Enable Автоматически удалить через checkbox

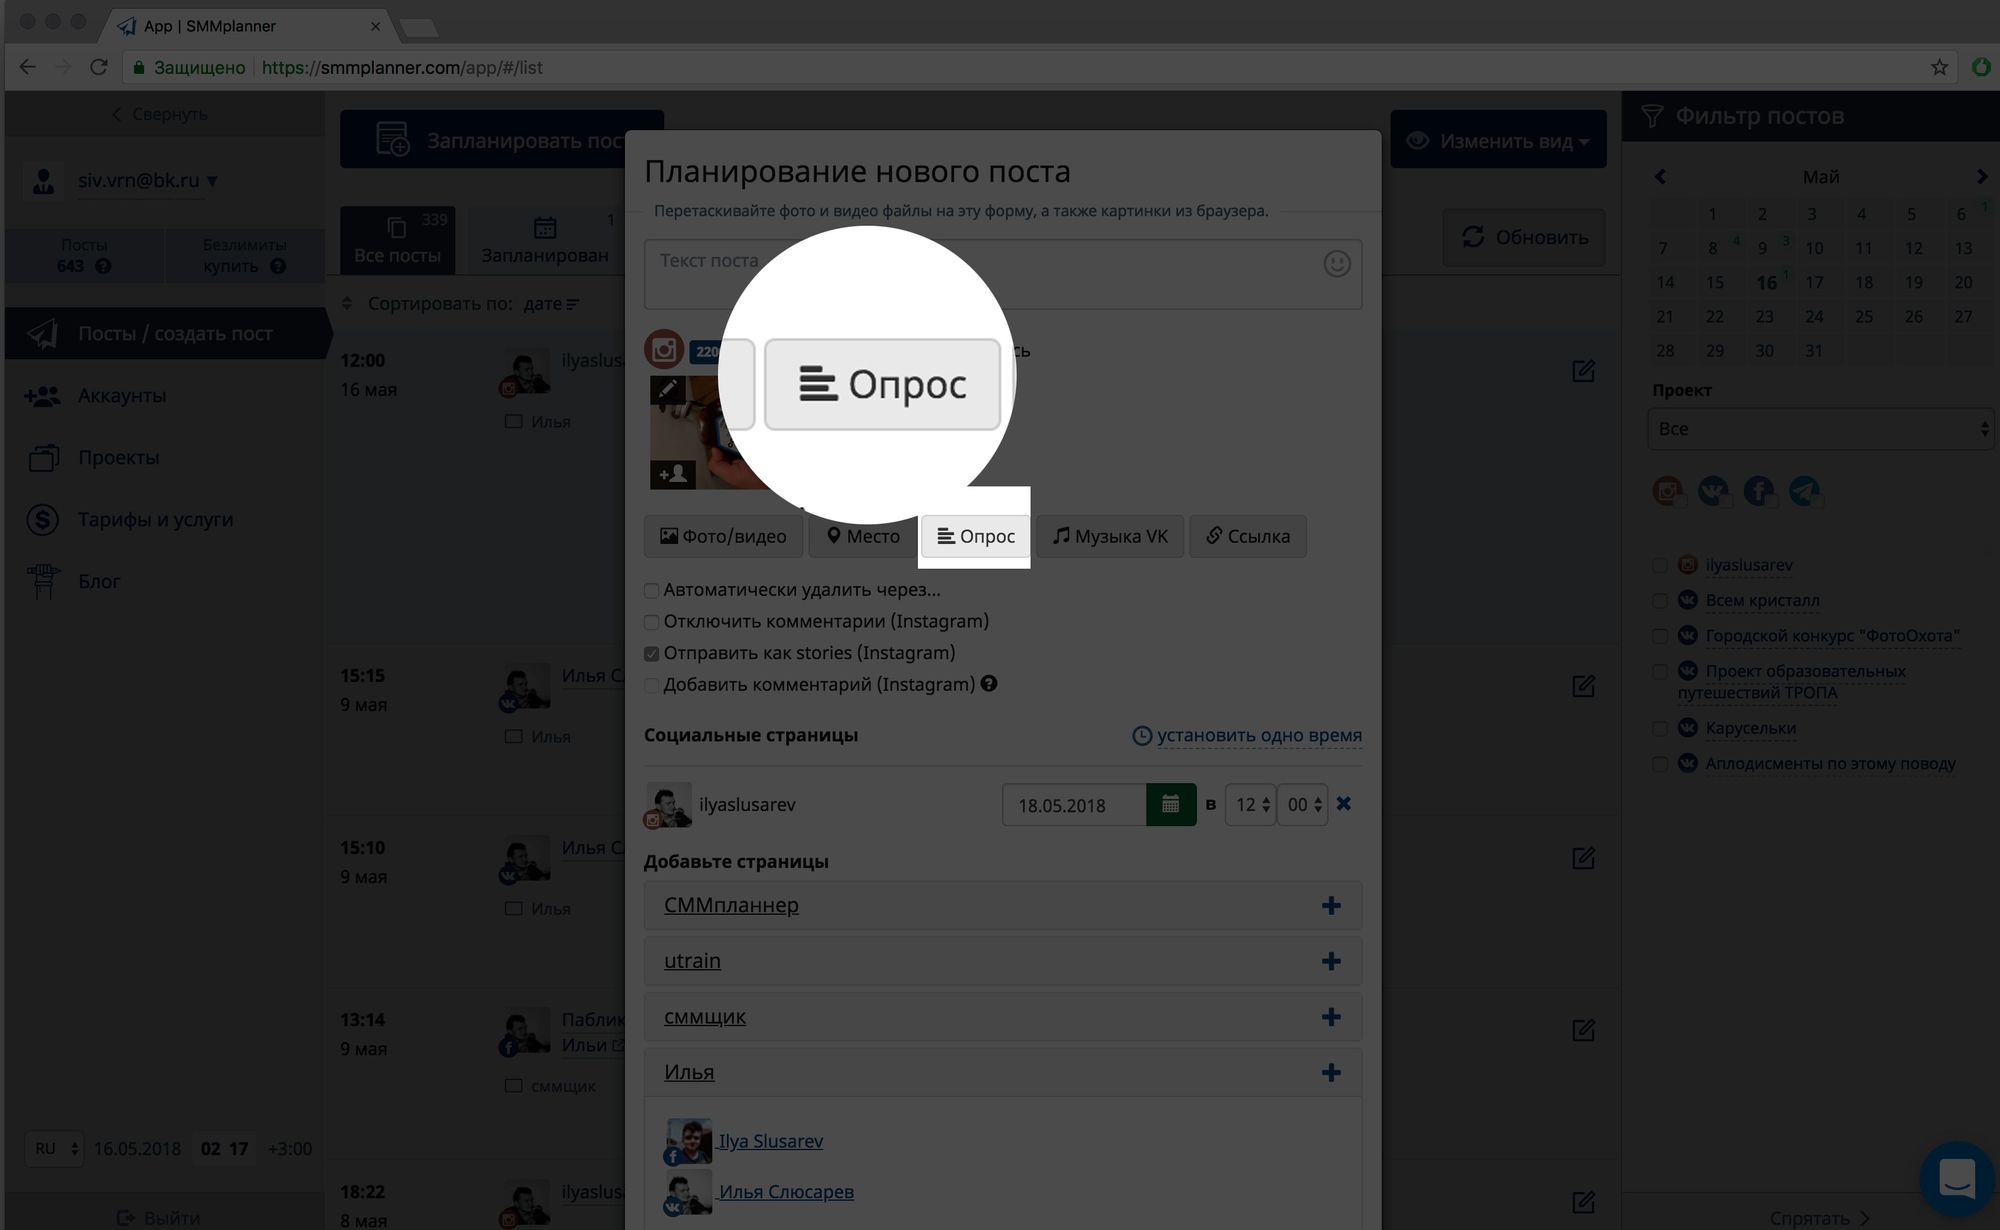(652, 590)
